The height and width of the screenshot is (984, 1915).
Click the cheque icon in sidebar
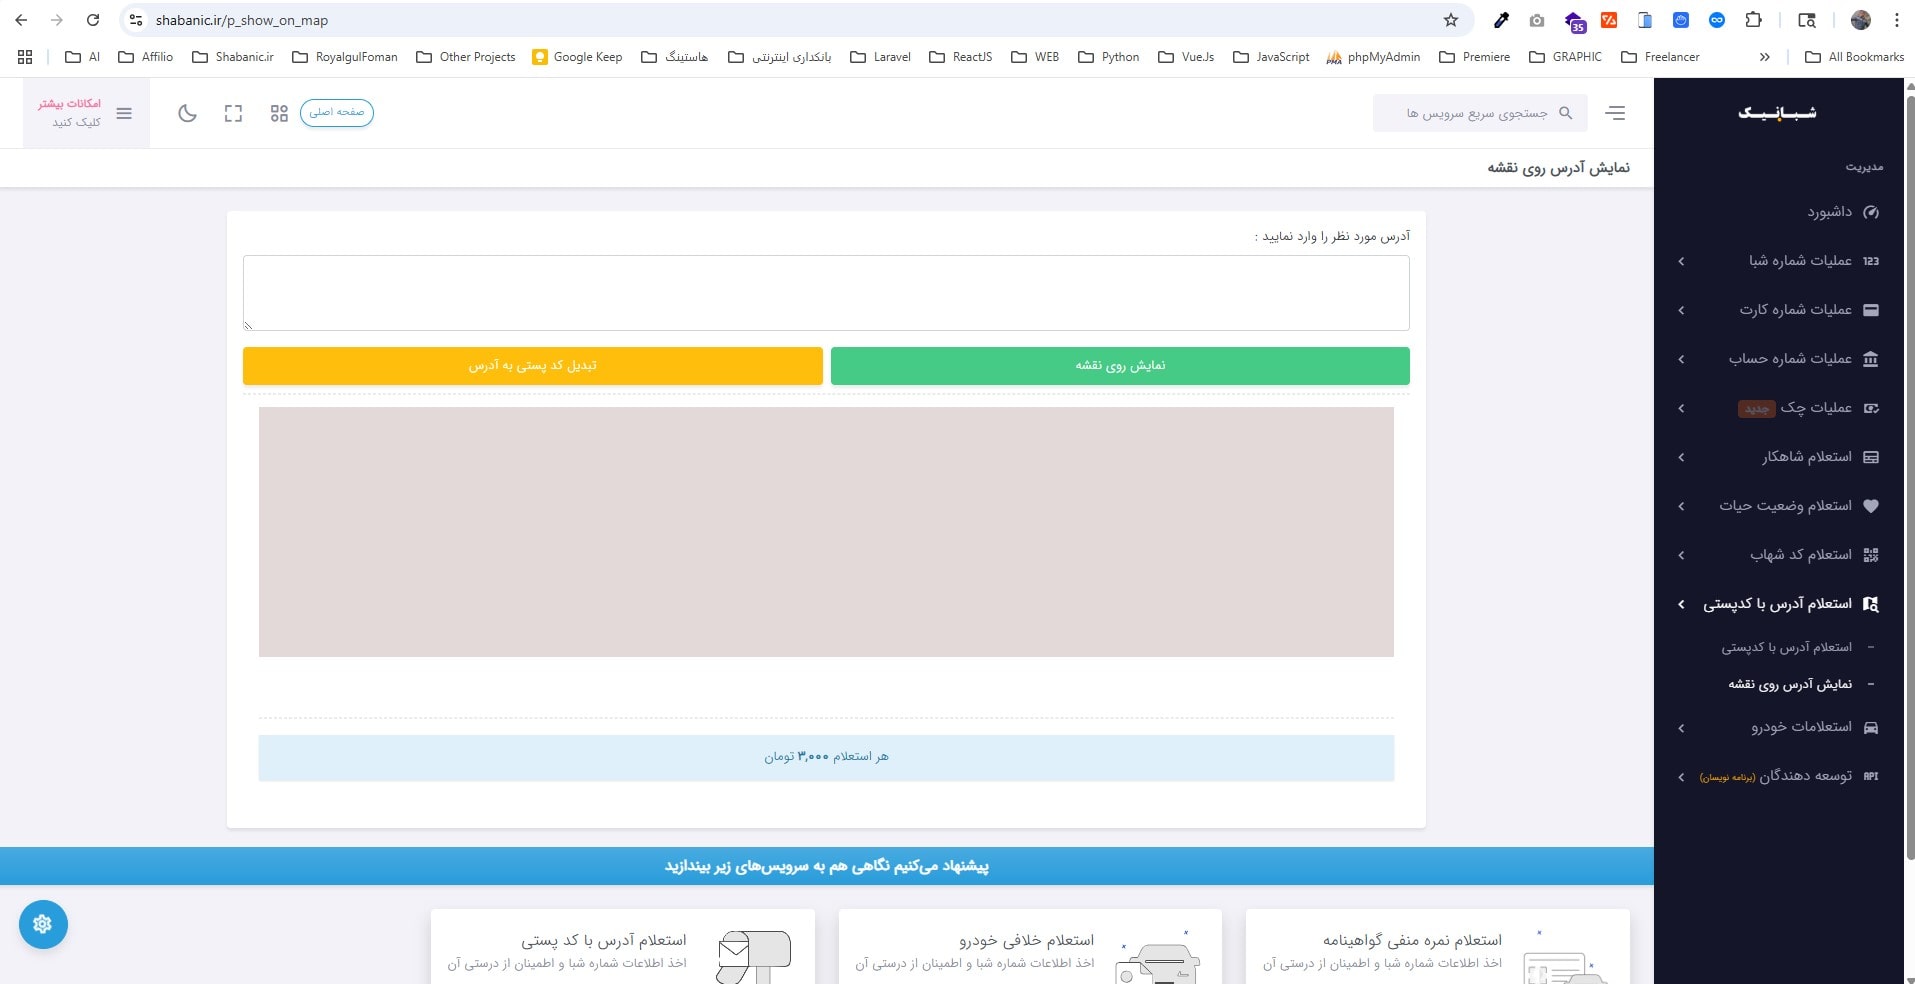1871,408
